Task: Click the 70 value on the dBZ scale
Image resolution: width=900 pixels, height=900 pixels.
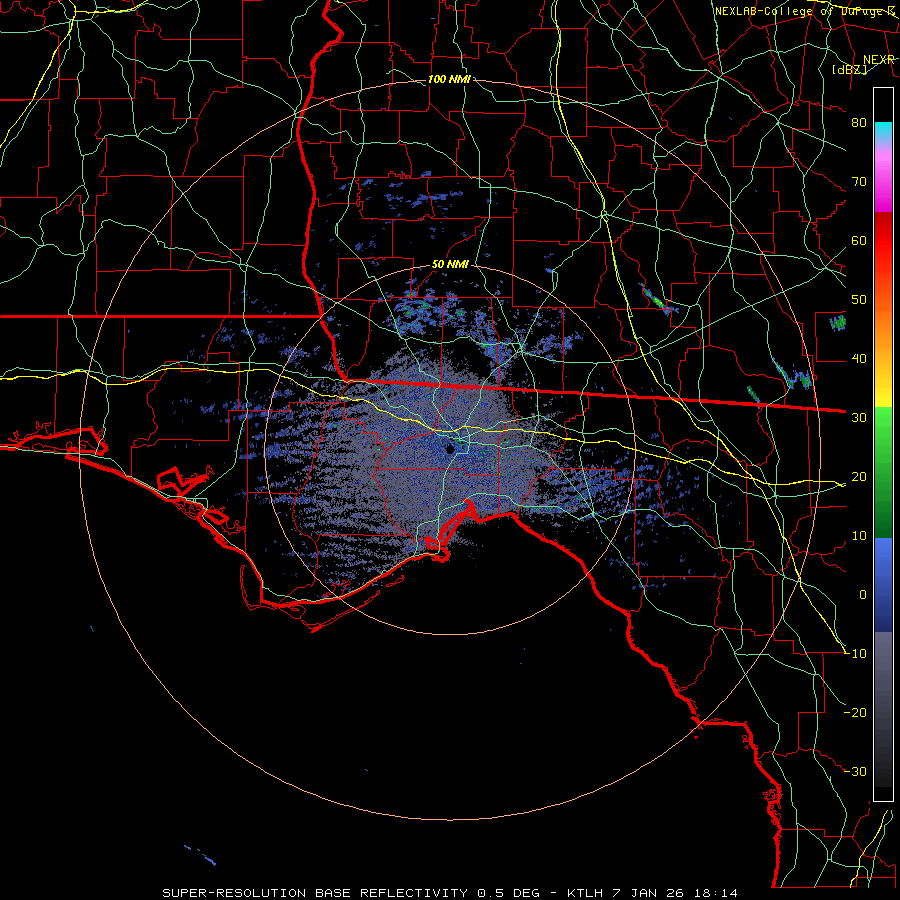Action: tap(859, 181)
